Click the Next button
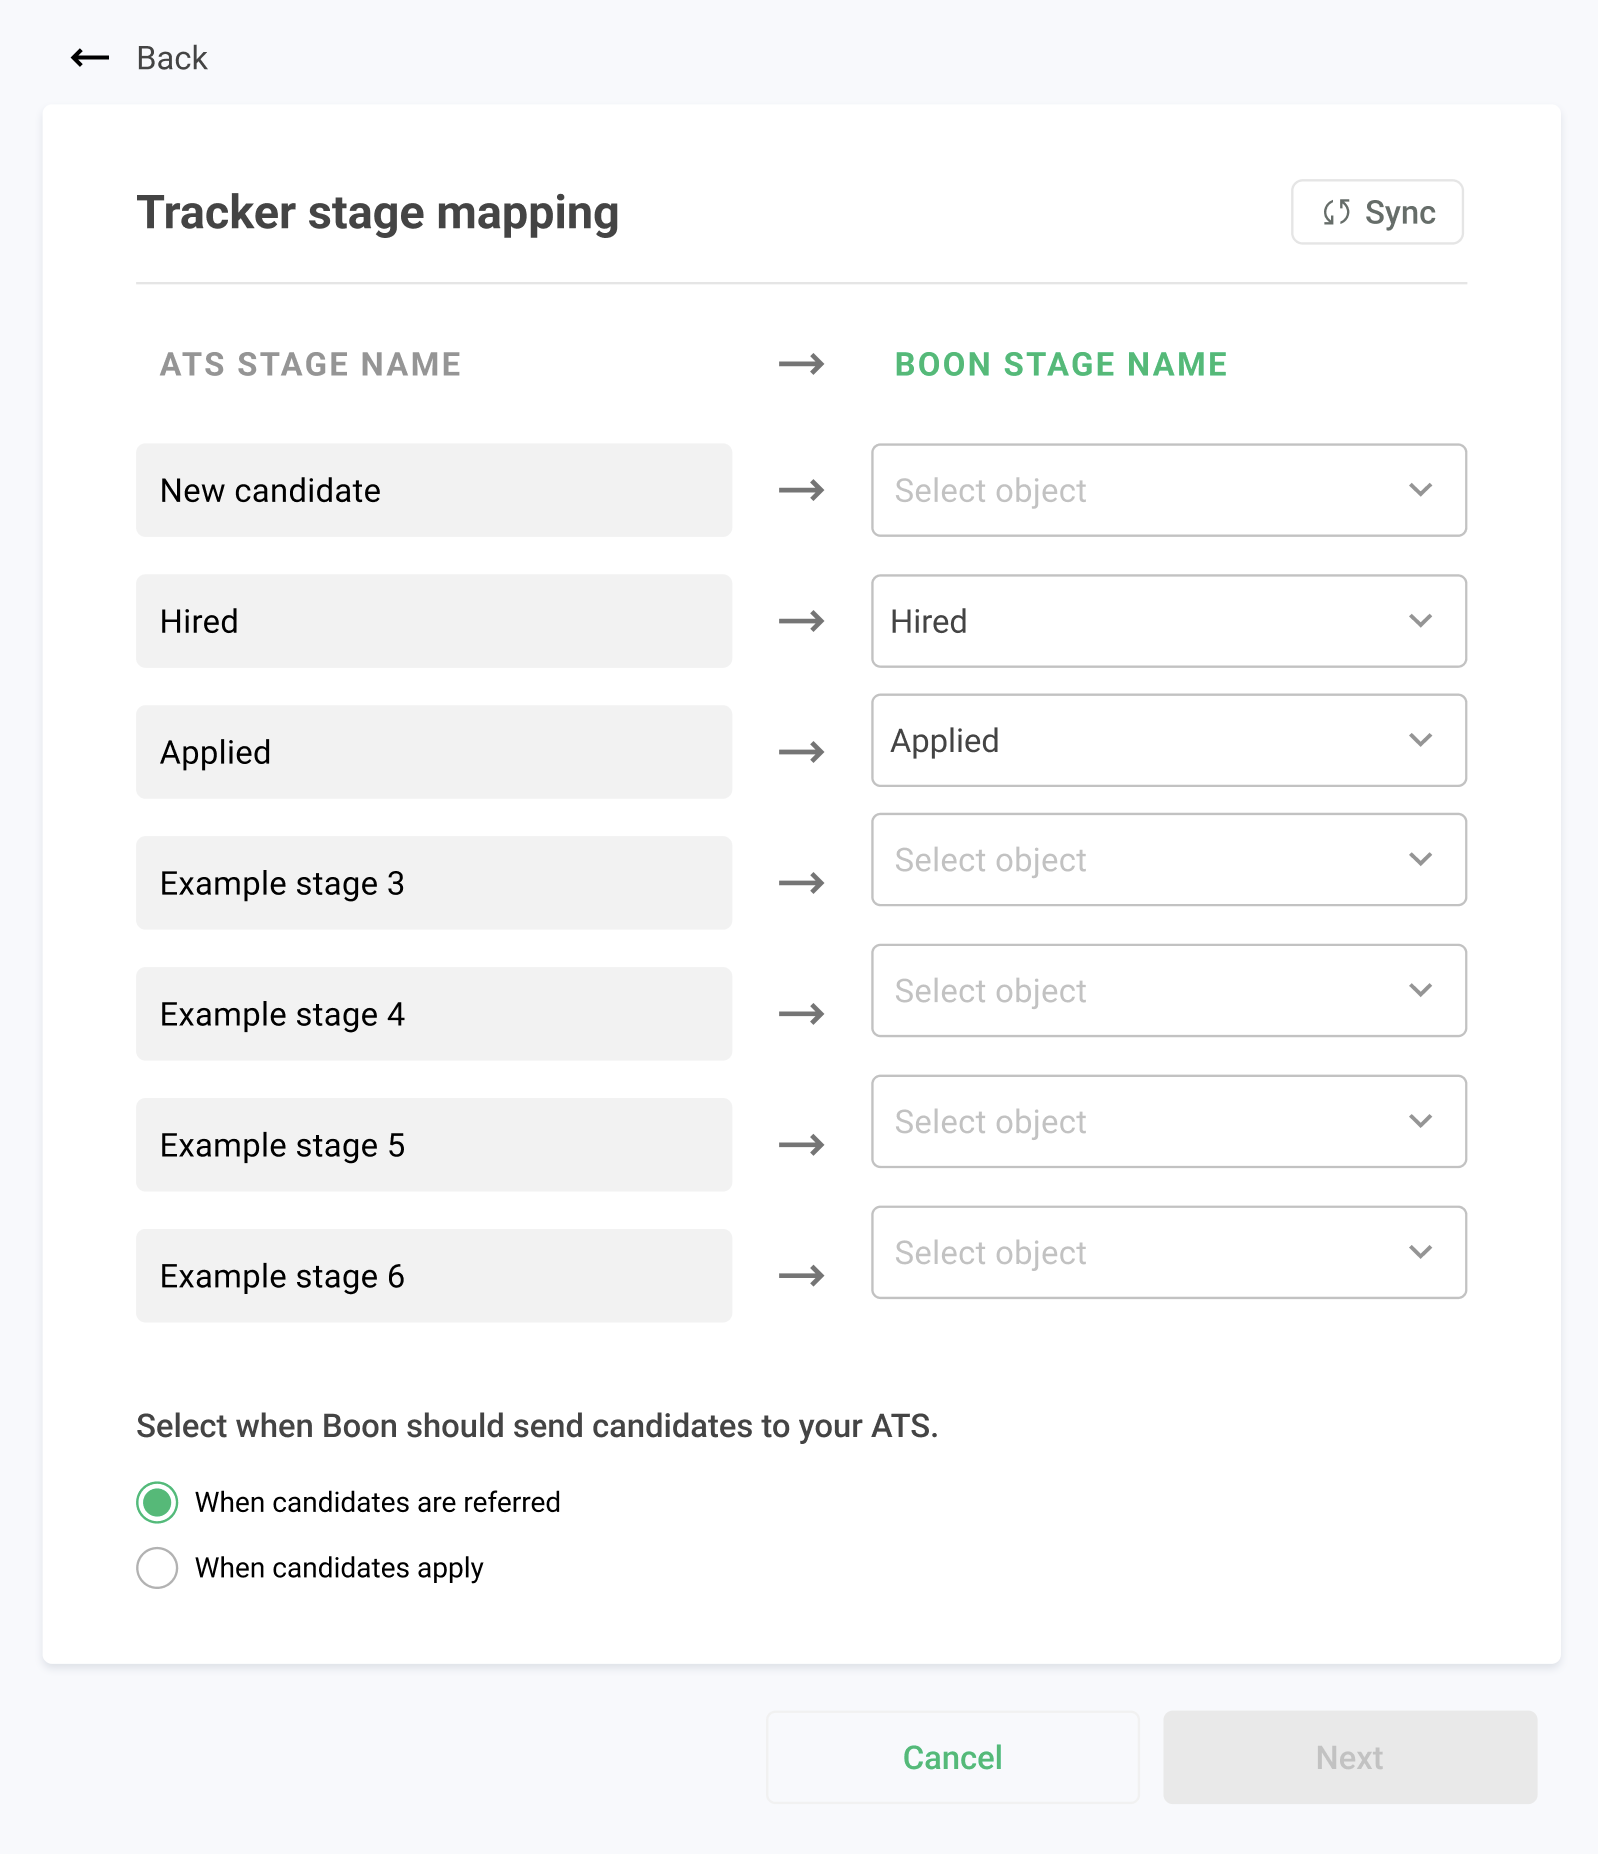 [1349, 1757]
